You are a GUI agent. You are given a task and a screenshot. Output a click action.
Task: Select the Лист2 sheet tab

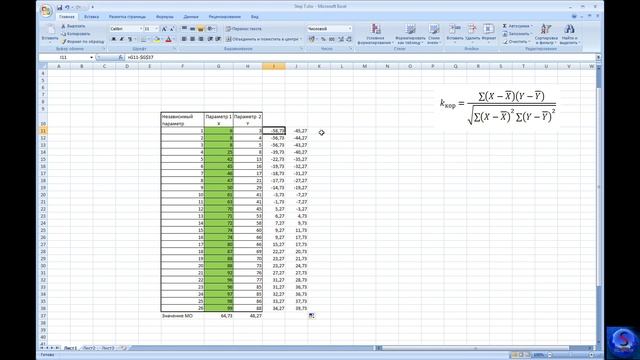point(89,348)
